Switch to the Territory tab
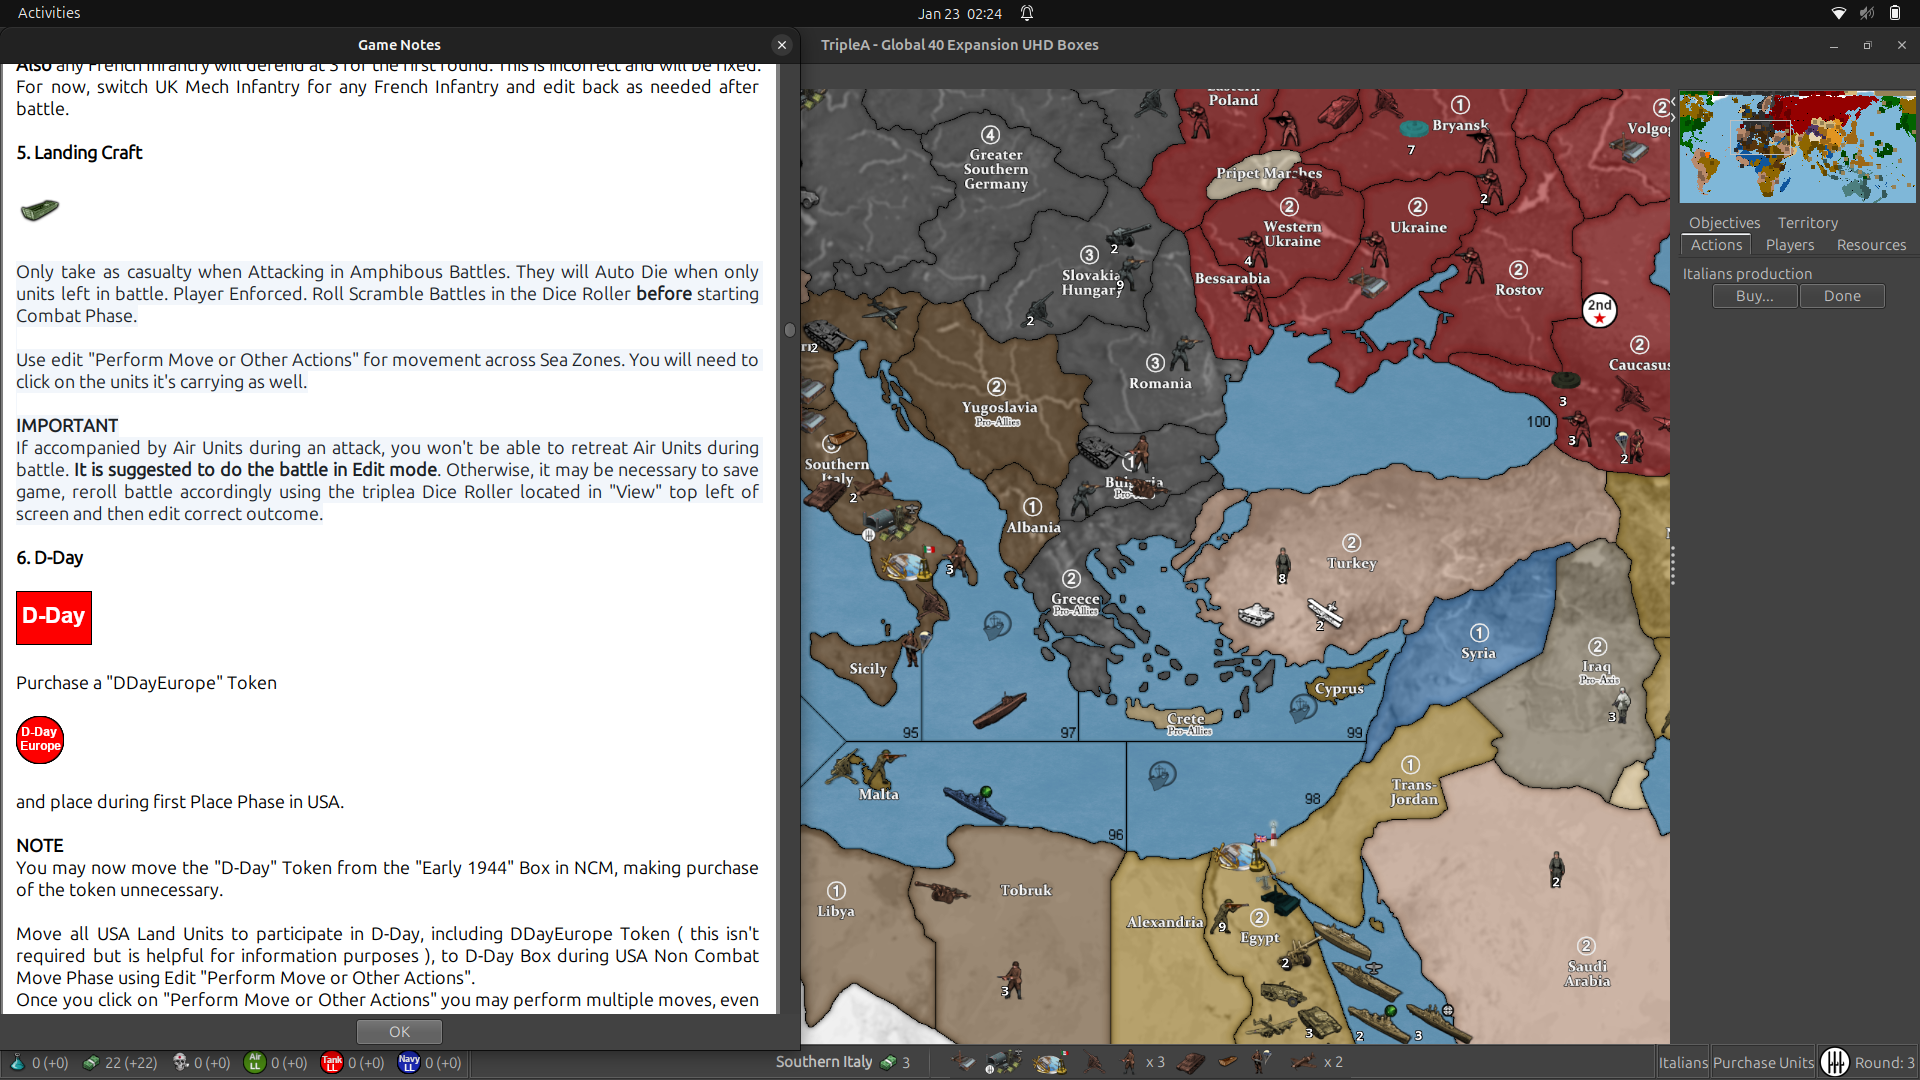The image size is (1920, 1080). point(1807,223)
